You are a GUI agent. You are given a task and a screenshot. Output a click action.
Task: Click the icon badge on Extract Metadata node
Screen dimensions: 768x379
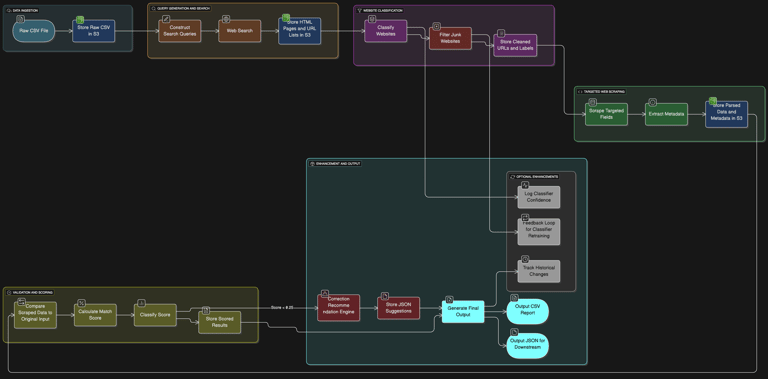[x=652, y=102]
